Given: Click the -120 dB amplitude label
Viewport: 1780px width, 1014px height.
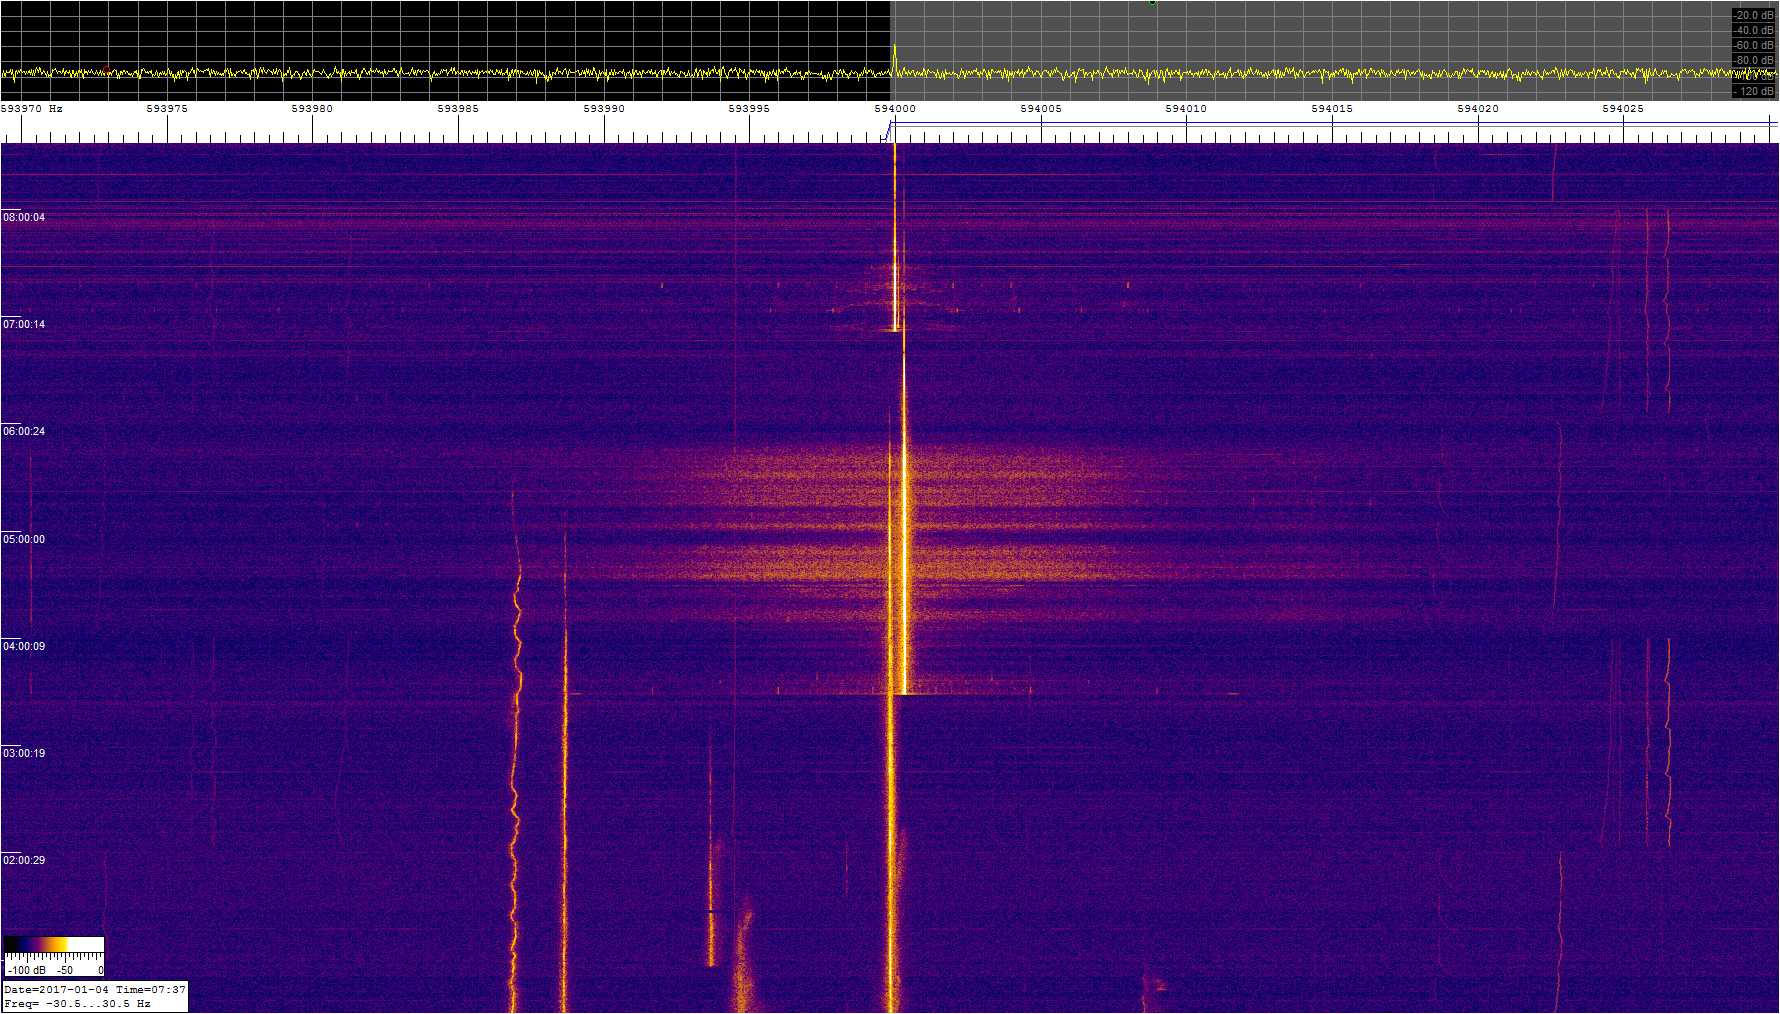Looking at the screenshot, I should coord(1754,91).
